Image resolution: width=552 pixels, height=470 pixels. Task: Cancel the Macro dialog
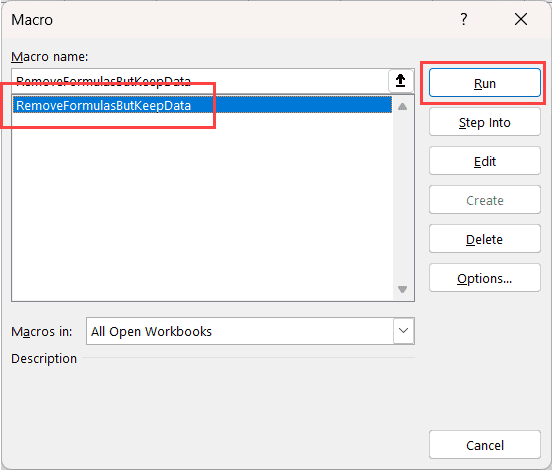click(x=485, y=445)
